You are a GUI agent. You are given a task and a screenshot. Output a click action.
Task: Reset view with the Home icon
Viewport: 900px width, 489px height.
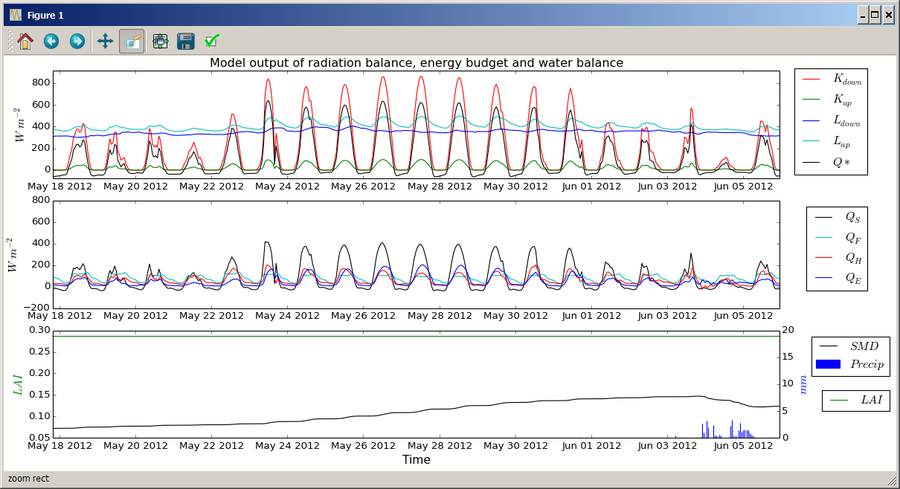click(x=25, y=41)
